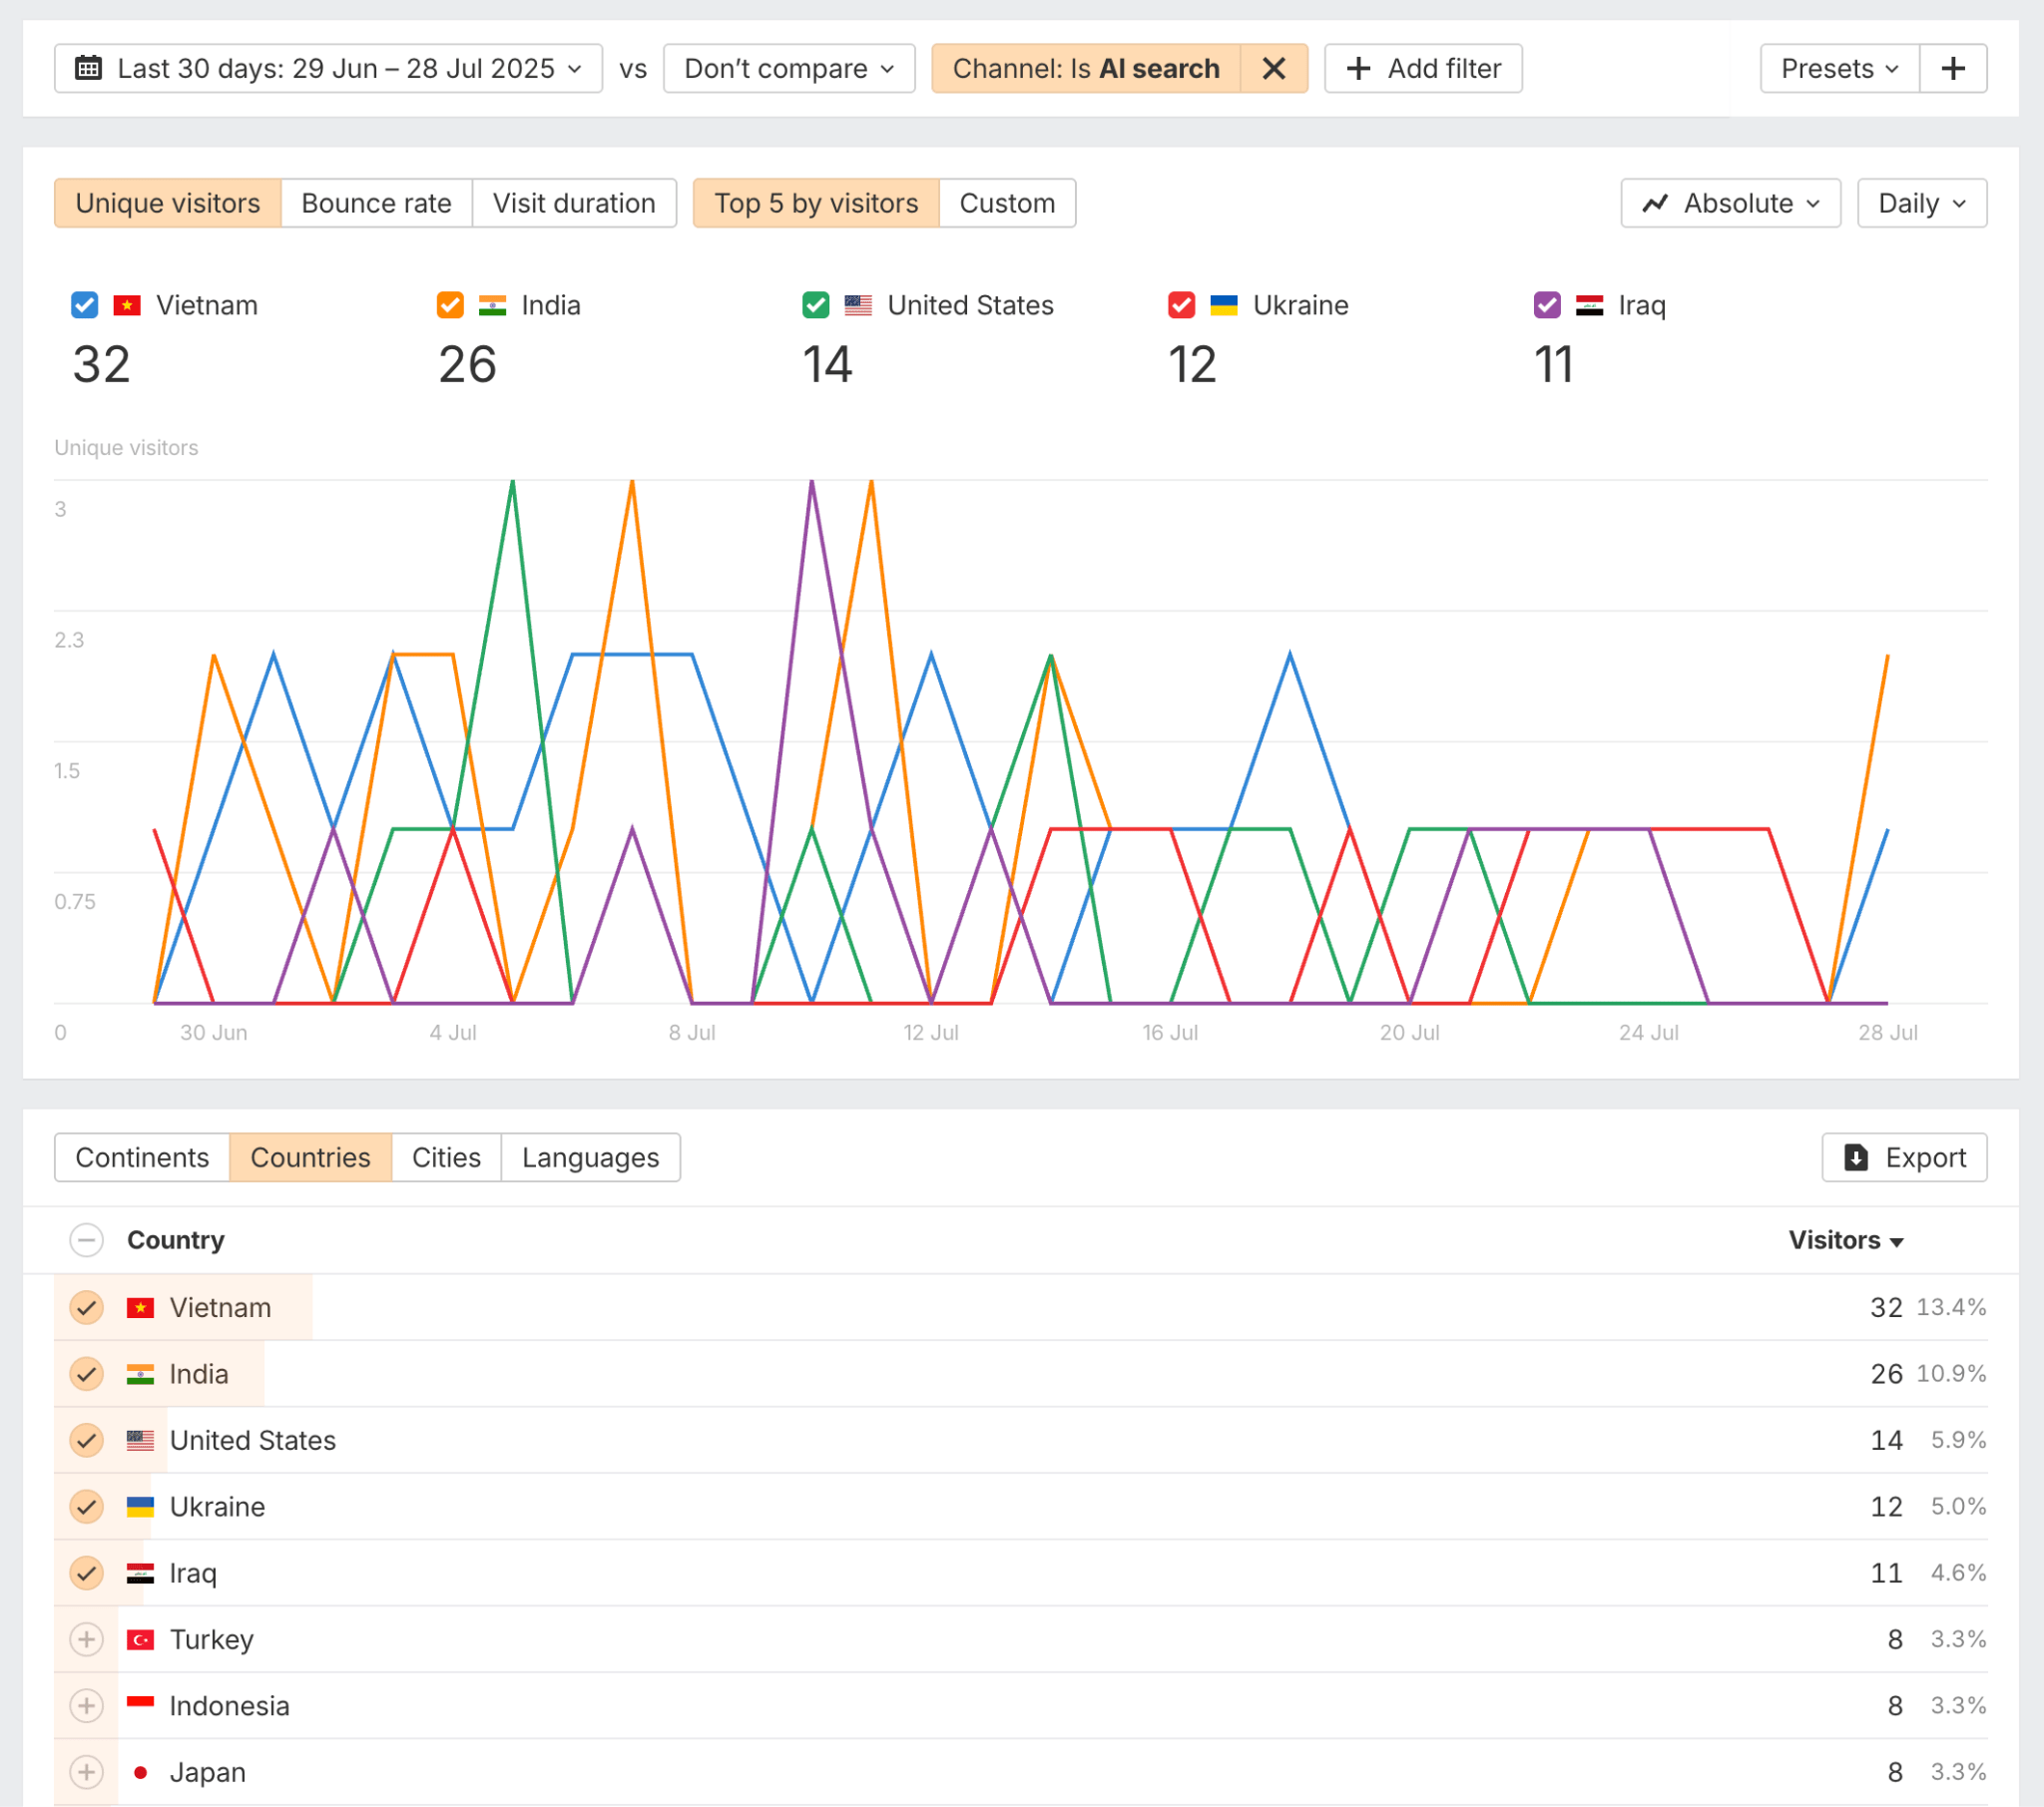Click the trend line icon beside Absolute
Image resolution: width=2044 pixels, height=1807 pixels.
point(1656,203)
